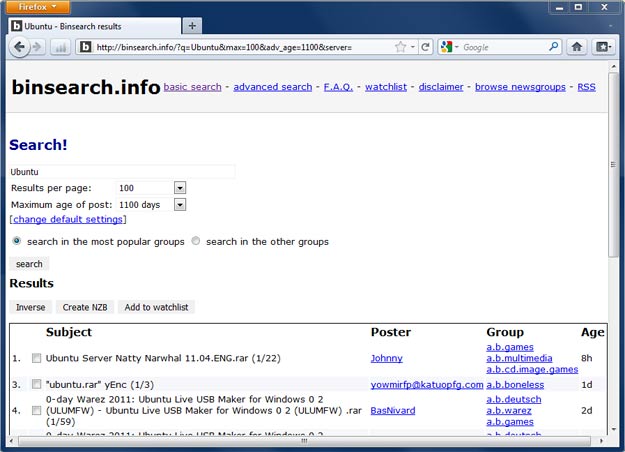
Task: Click the Age column header
Action: click(592, 332)
